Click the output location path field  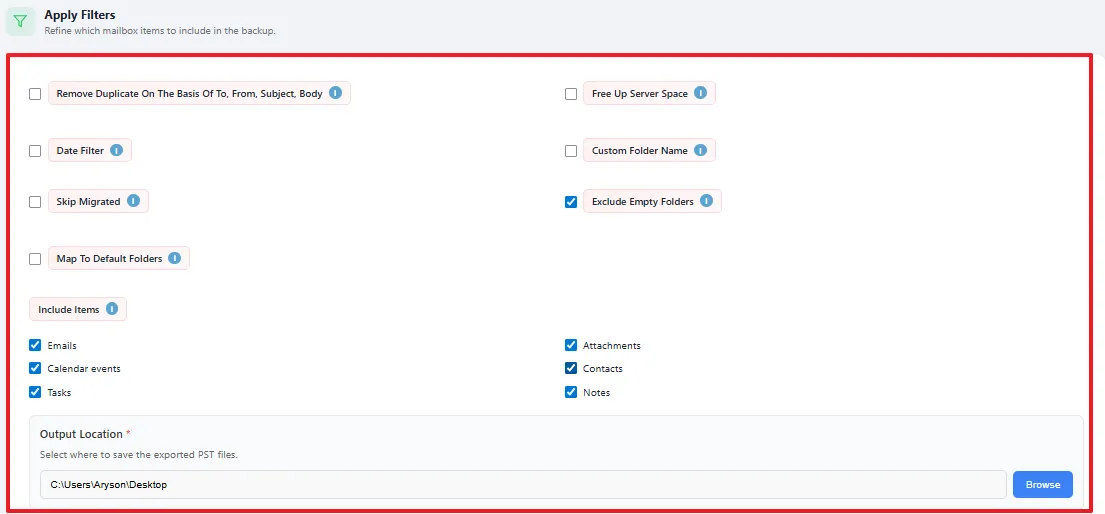tap(523, 484)
